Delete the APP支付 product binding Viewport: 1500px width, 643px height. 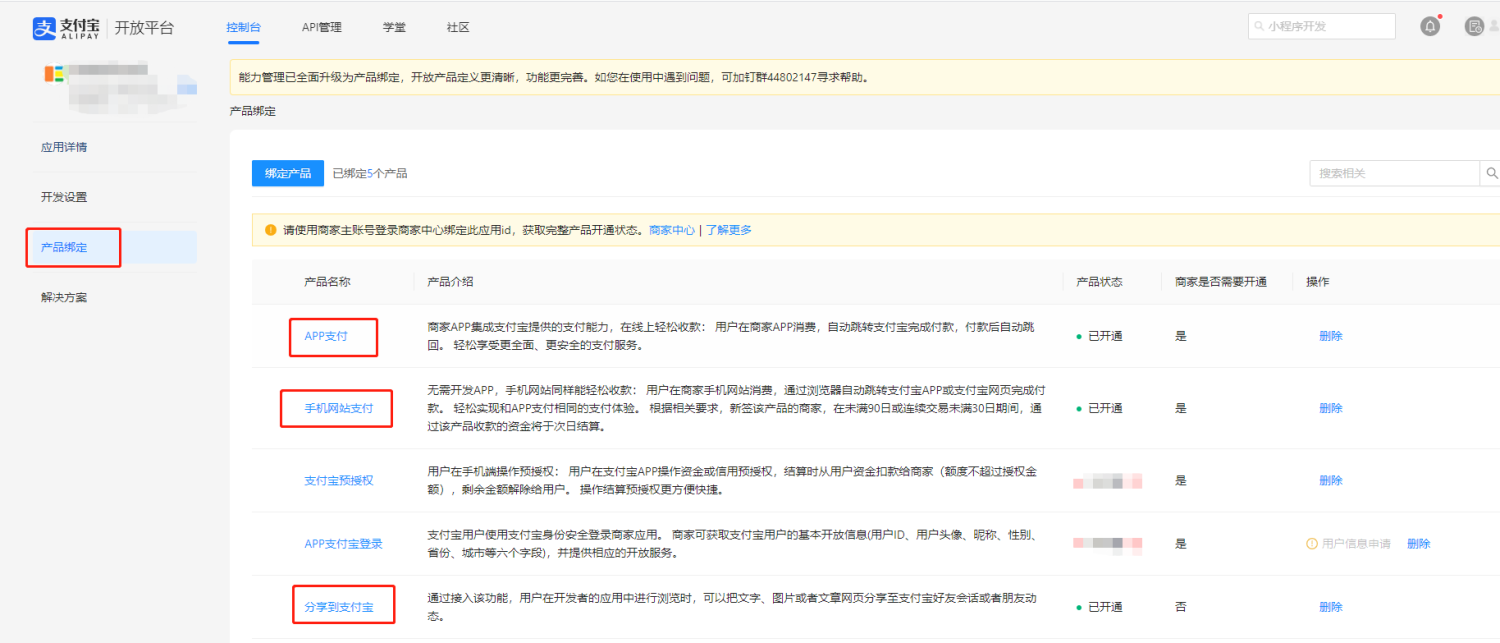click(x=1331, y=336)
